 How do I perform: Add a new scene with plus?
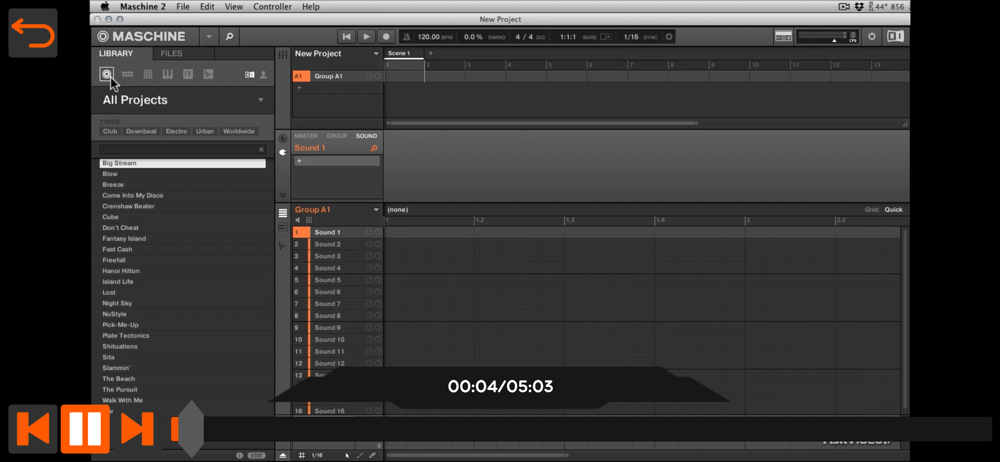click(x=430, y=54)
